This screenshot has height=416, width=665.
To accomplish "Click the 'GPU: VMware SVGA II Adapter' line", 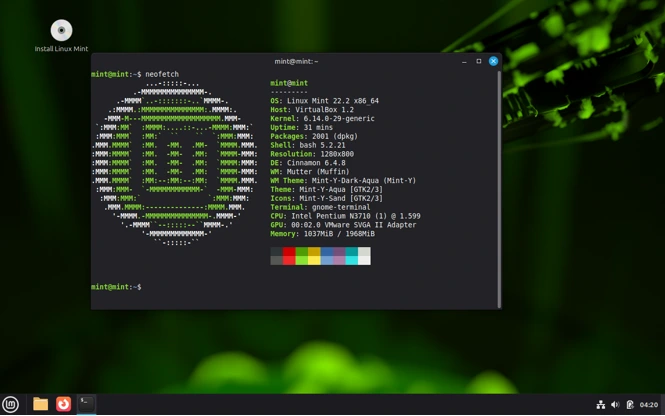I will [x=343, y=226].
